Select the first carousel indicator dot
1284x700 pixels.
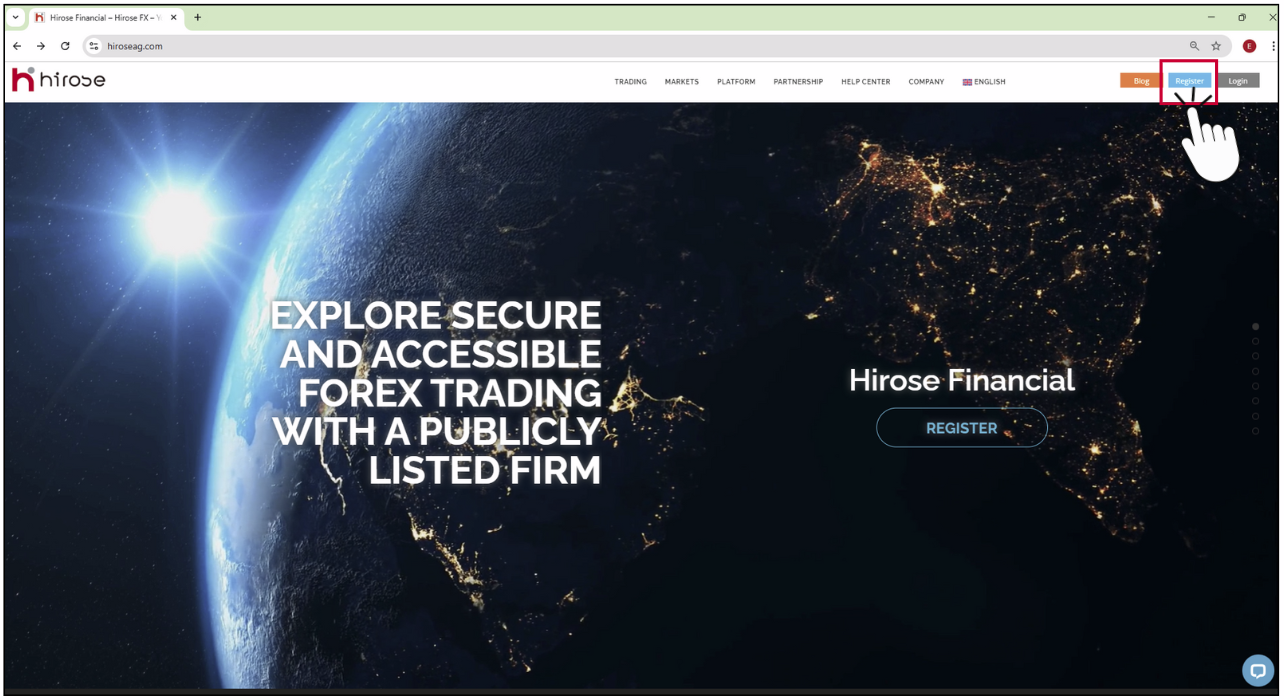point(1256,325)
